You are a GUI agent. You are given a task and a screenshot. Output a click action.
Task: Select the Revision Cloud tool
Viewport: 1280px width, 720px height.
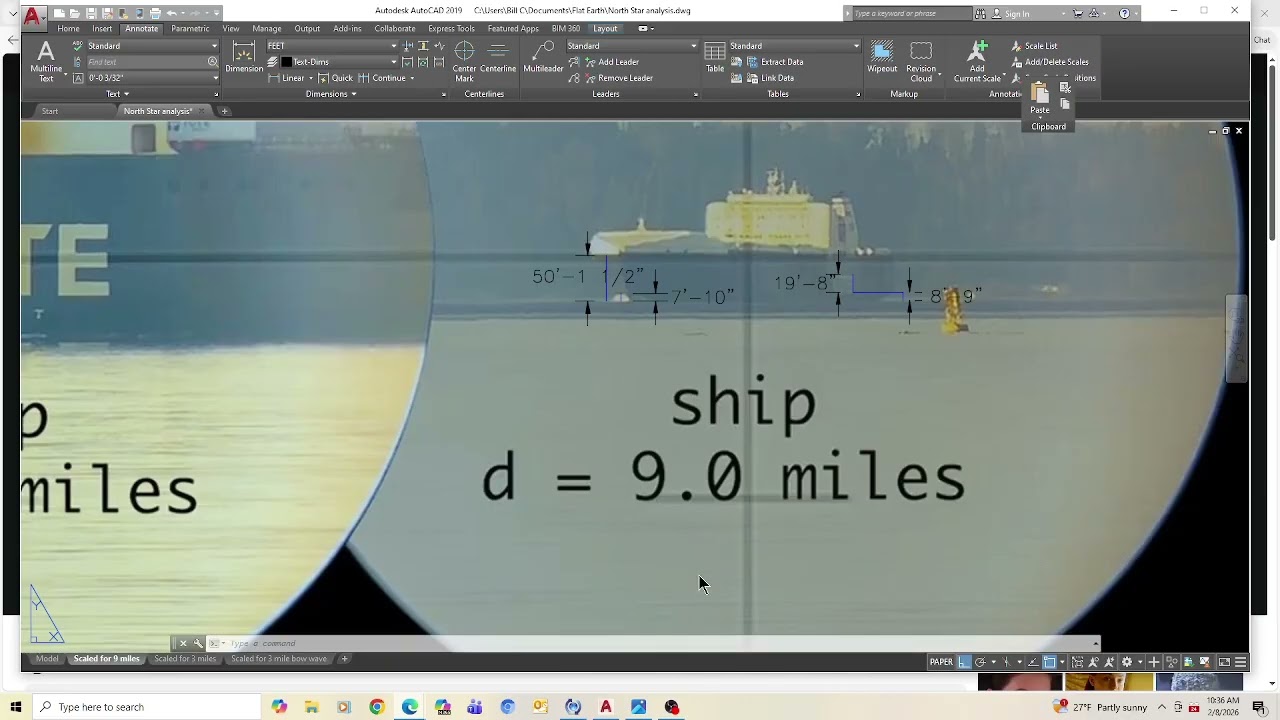921,61
